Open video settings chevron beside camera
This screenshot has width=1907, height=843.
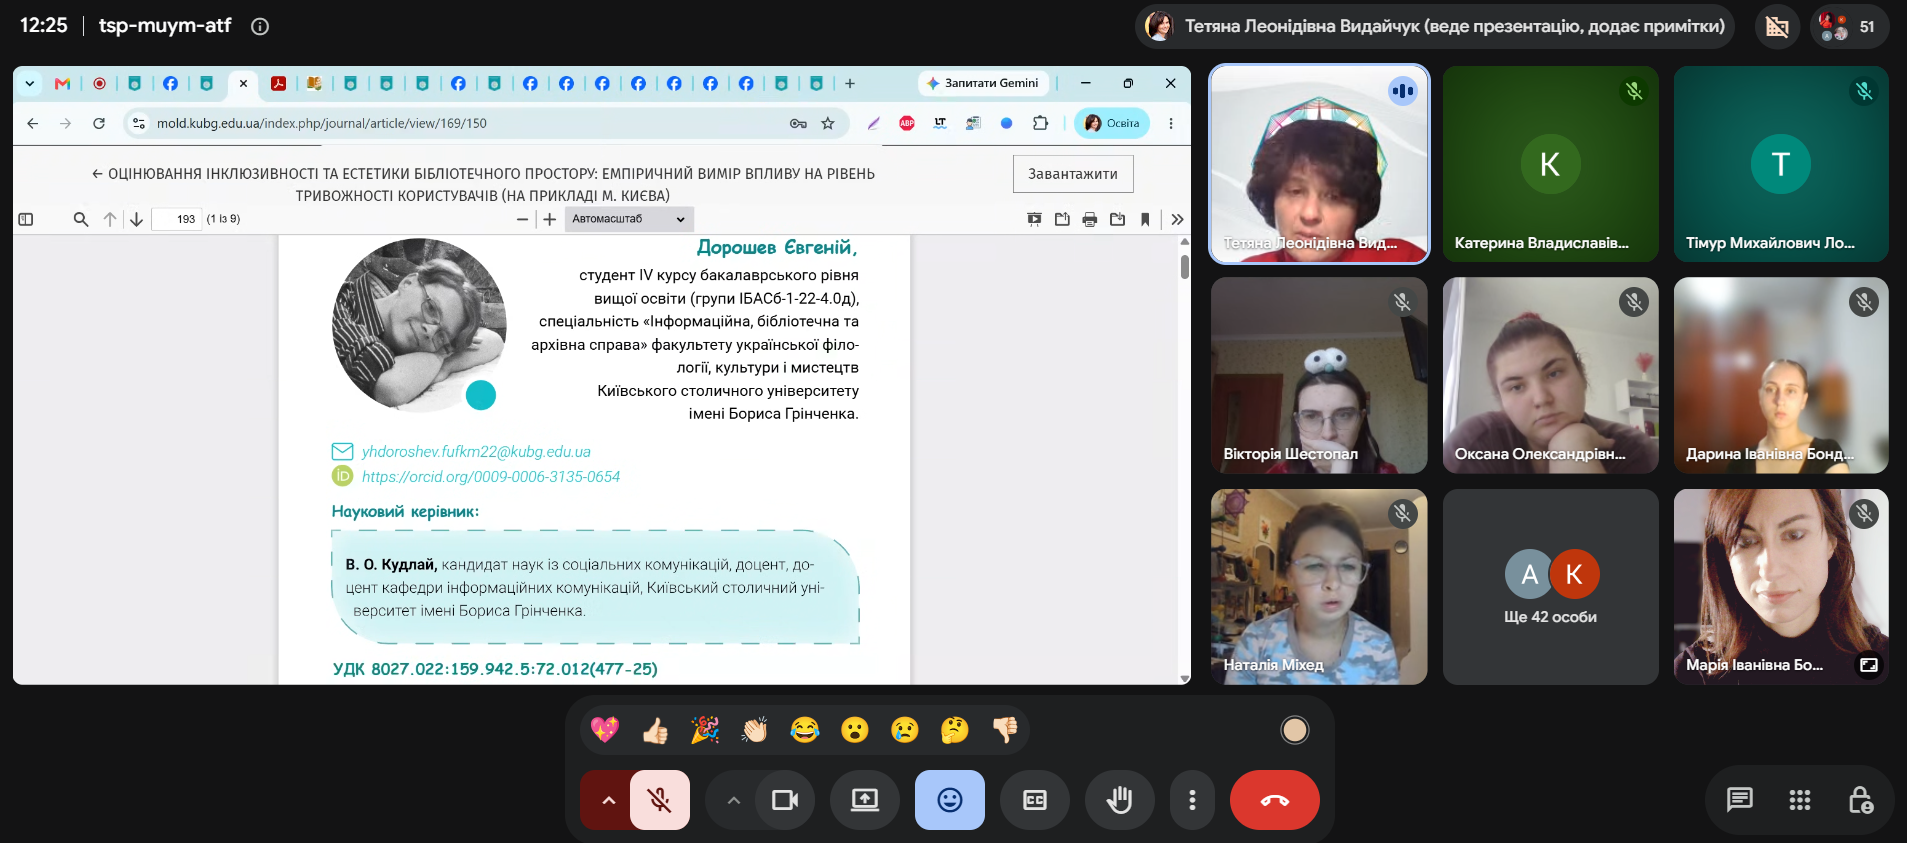click(733, 800)
